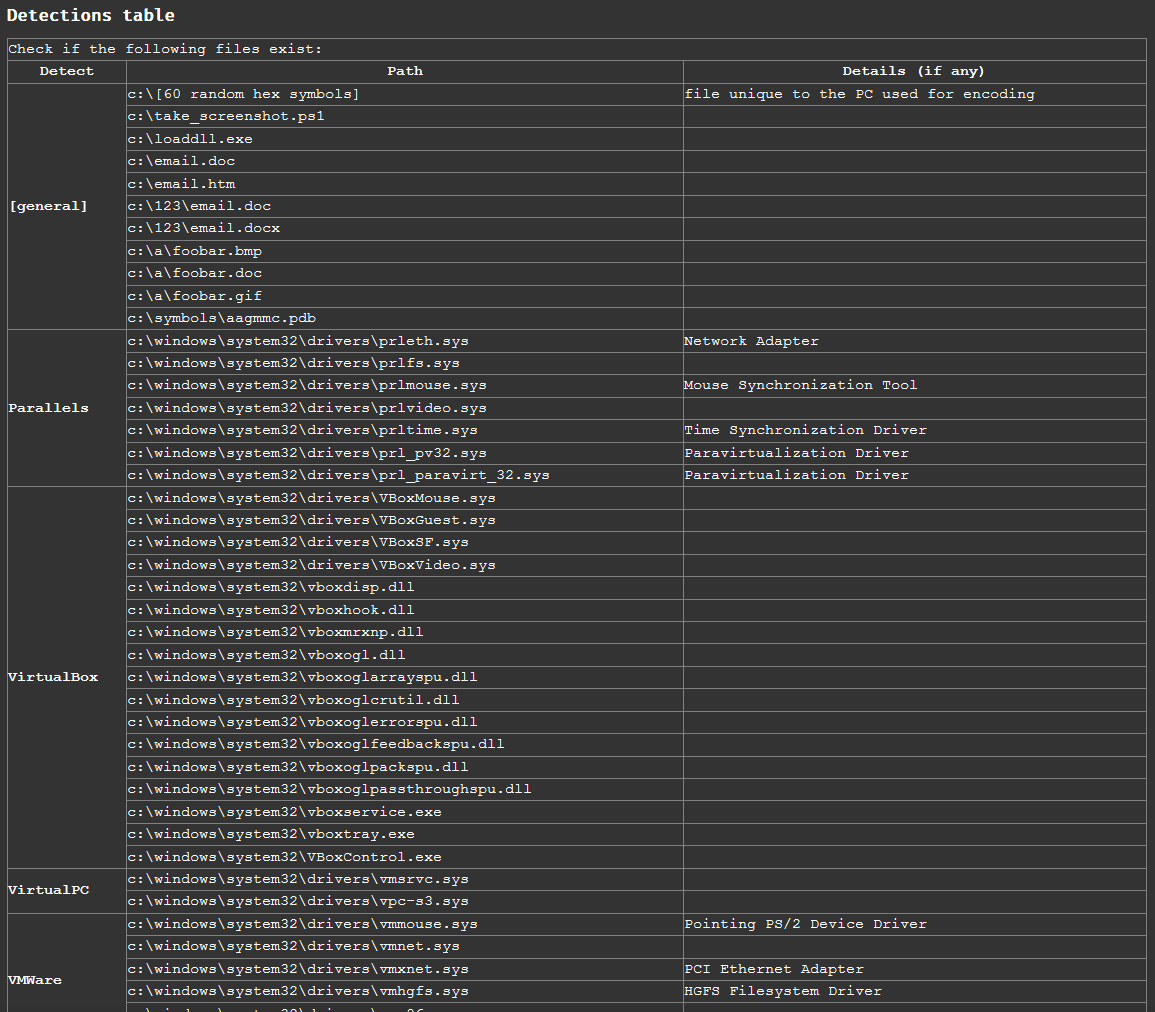The width and height of the screenshot is (1155, 1012).
Task: Click the VBoxGuest.sys driver path
Action: (311, 520)
